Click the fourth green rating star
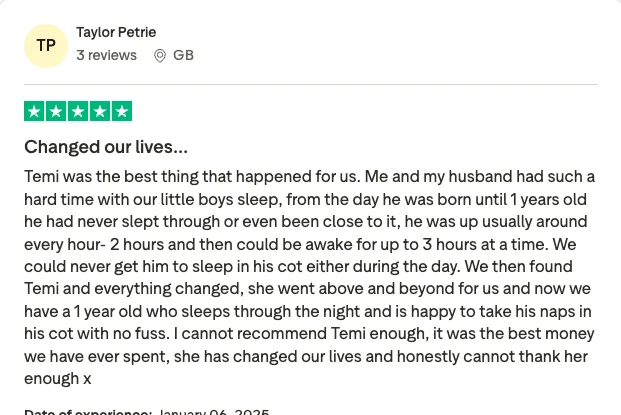 click(x=100, y=111)
